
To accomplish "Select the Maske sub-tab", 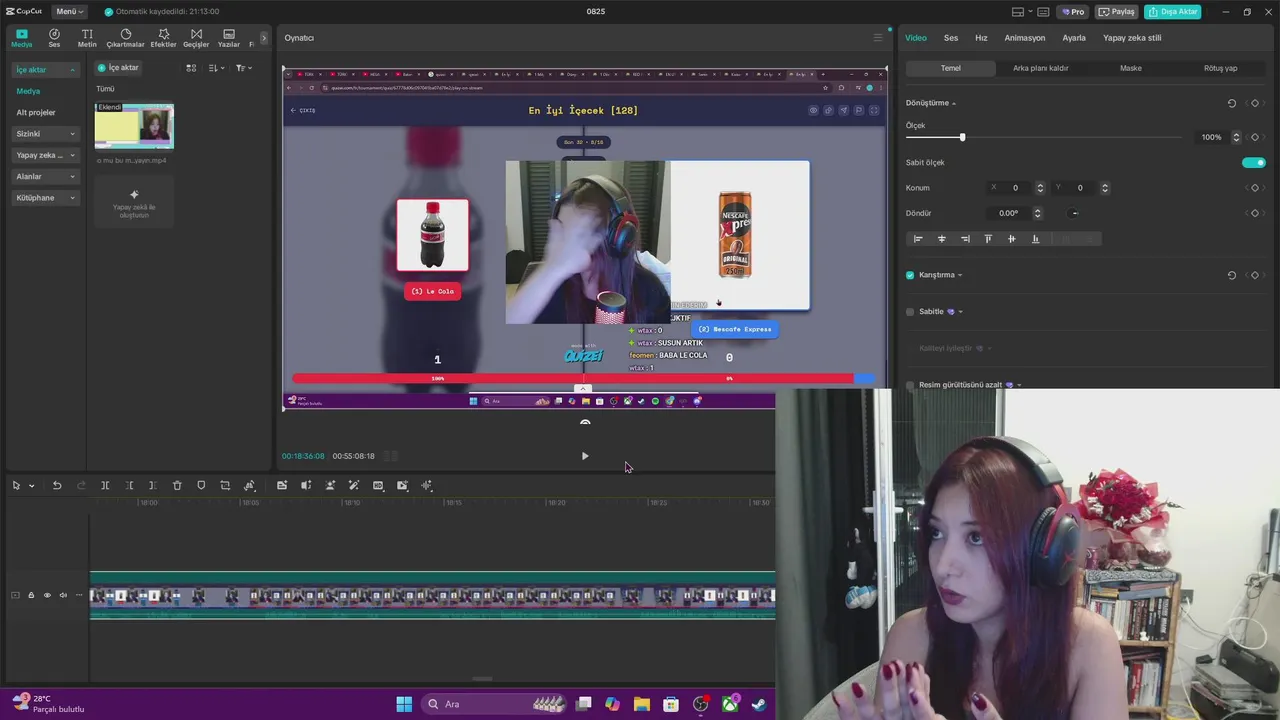I will tap(1130, 68).
